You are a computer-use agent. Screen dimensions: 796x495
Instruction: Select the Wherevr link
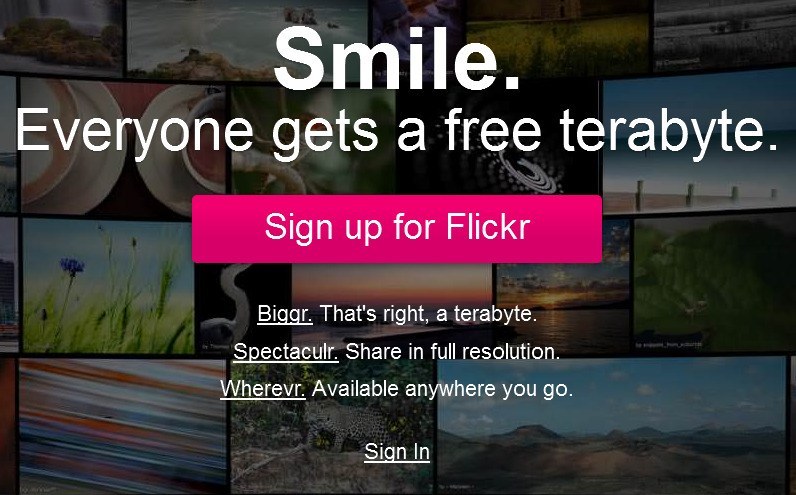coord(263,389)
